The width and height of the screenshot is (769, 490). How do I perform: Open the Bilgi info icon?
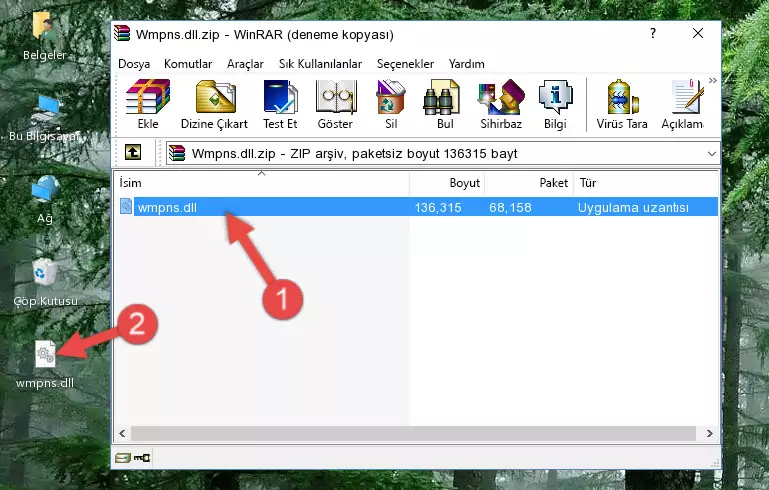click(x=555, y=97)
